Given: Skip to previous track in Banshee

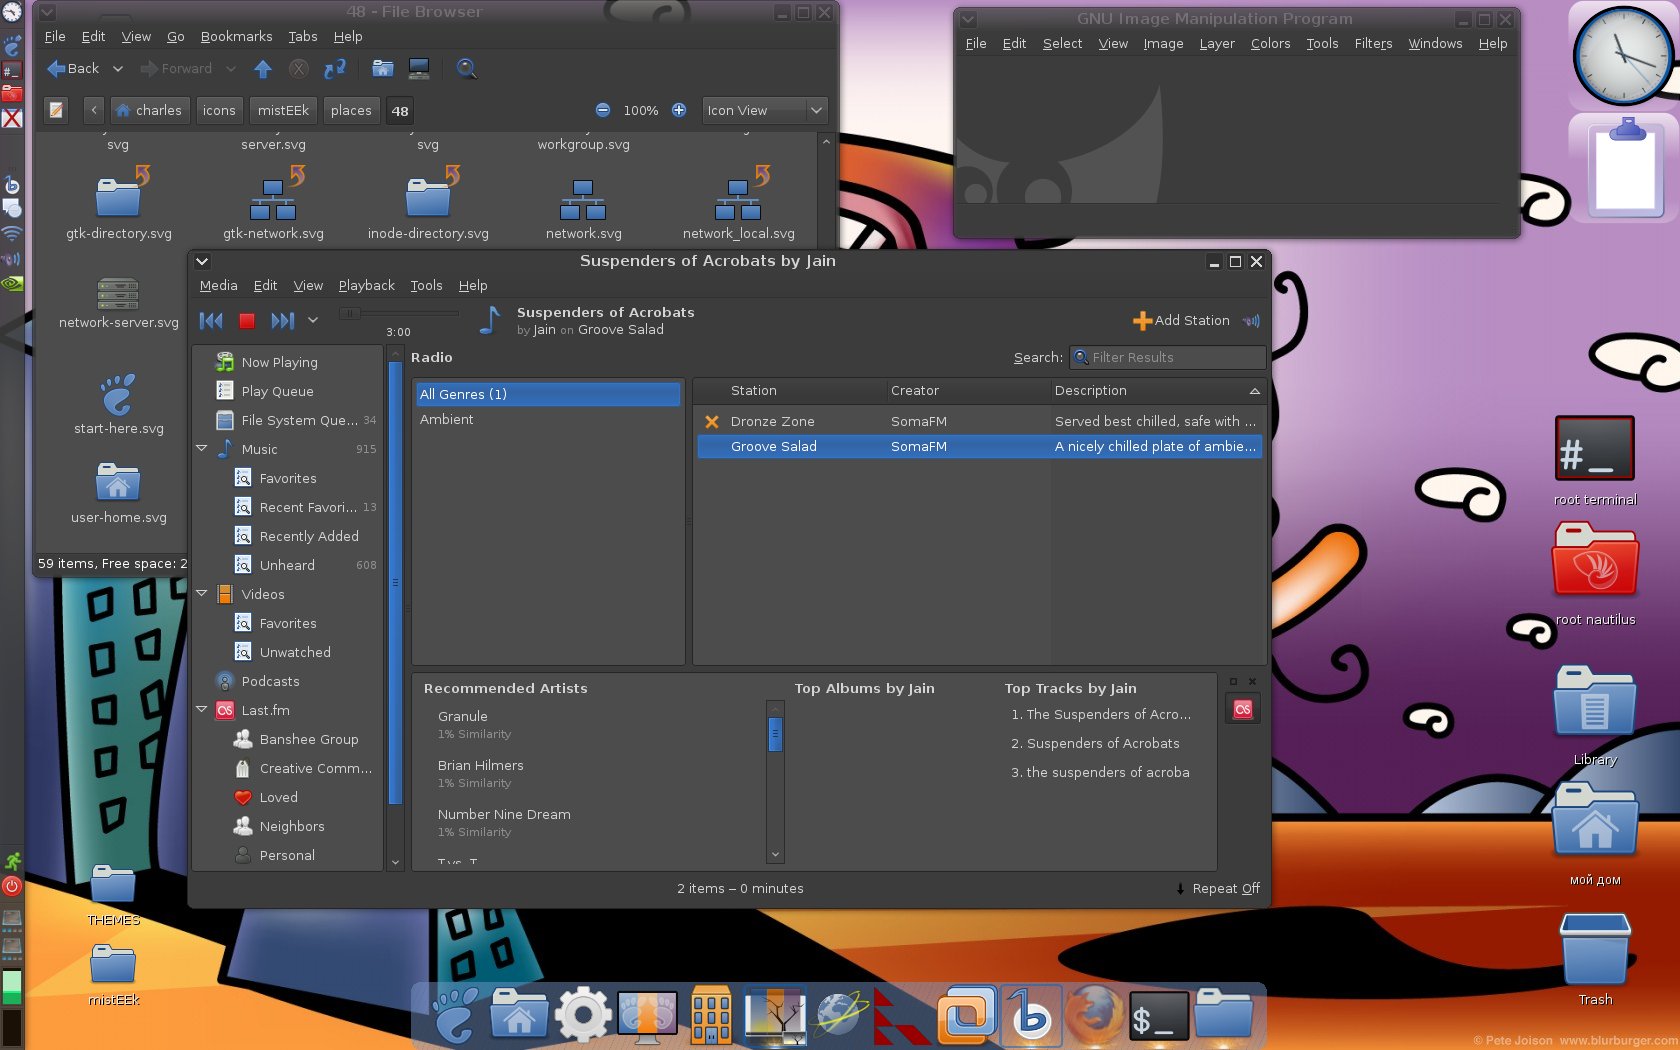Looking at the screenshot, I should click(x=211, y=321).
